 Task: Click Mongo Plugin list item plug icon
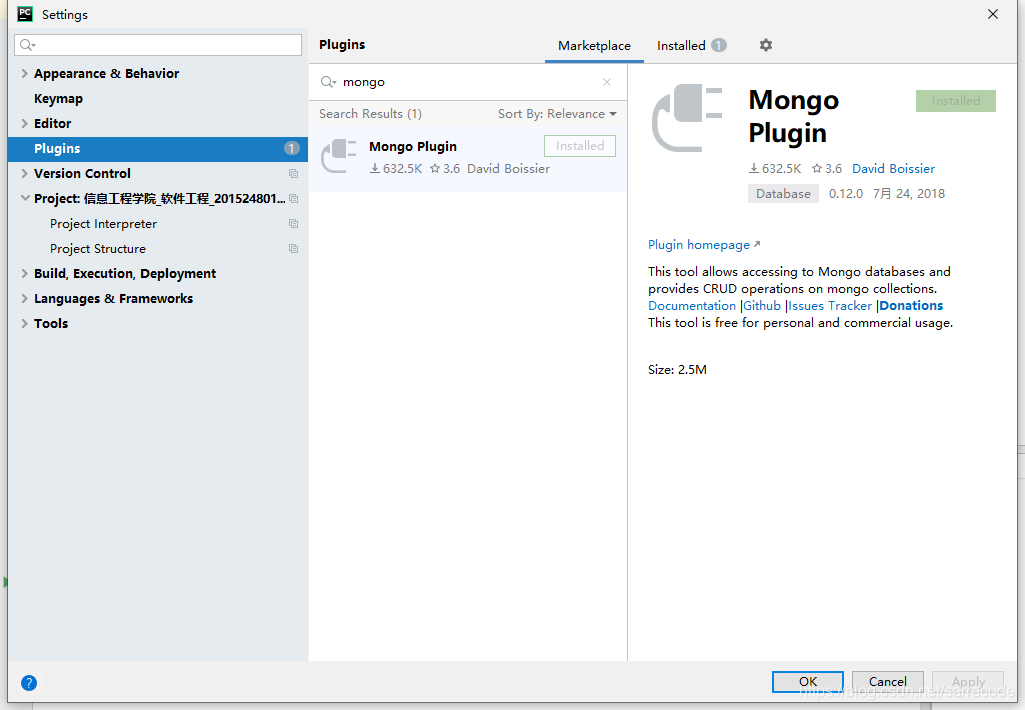[339, 156]
